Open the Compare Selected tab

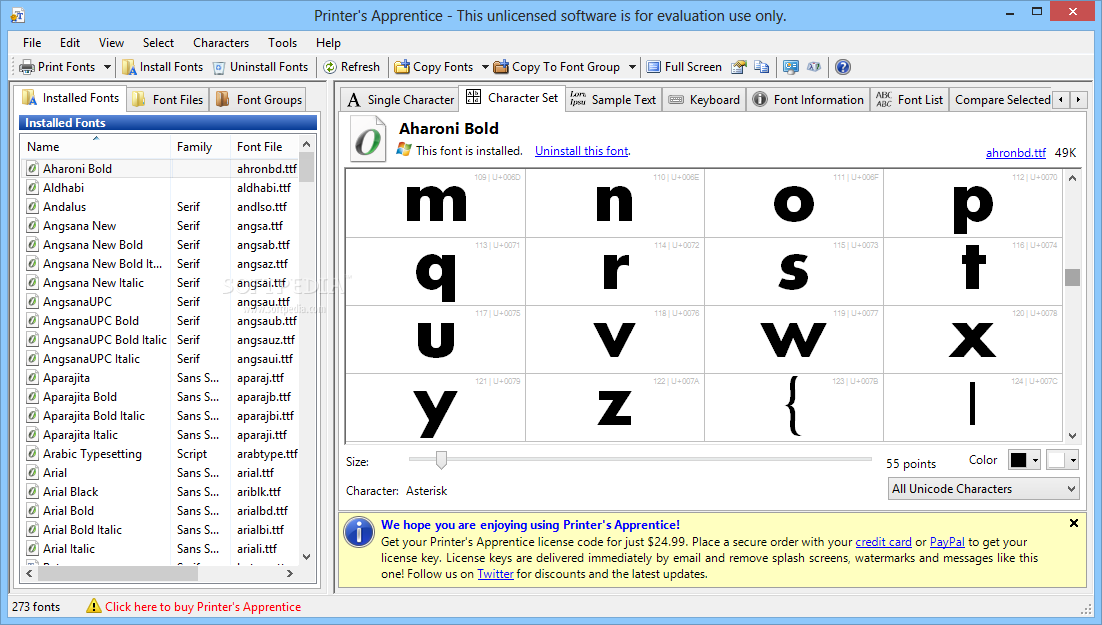pos(1001,100)
